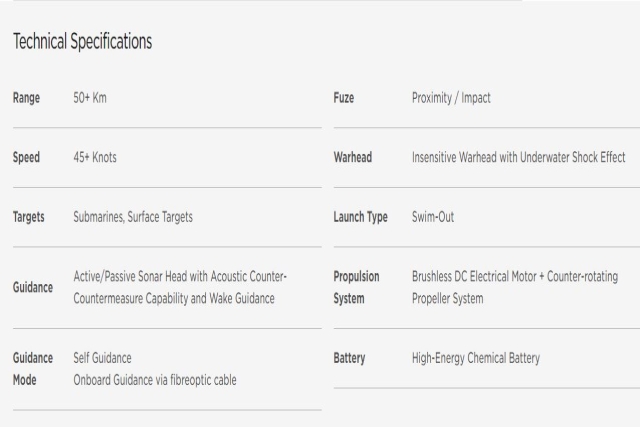Viewport: 640px width, 427px height.
Task: Select the Warhead label
Action: coord(353,158)
